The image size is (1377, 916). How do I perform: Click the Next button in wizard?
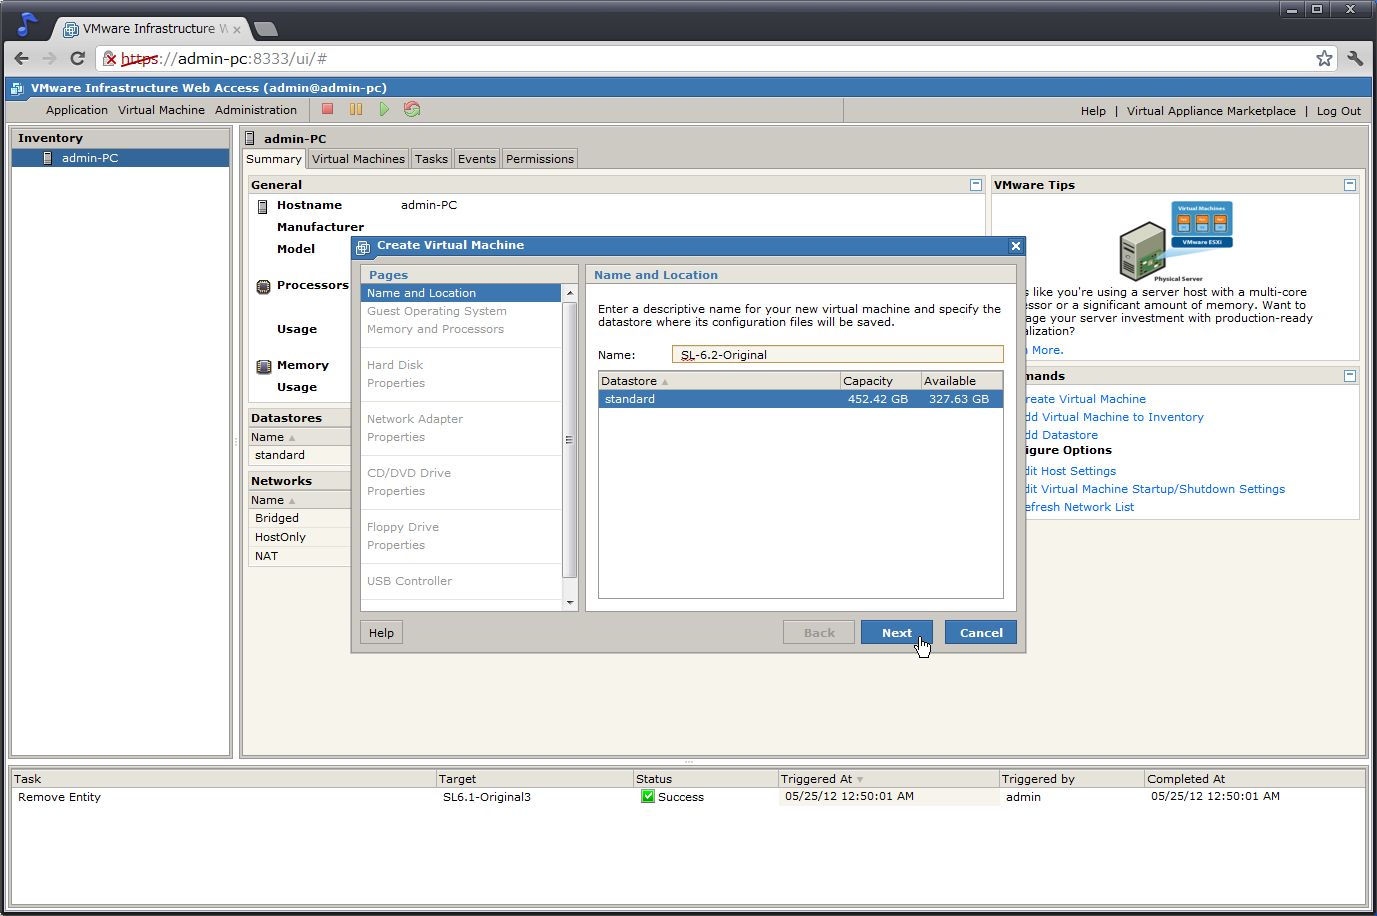pos(897,633)
